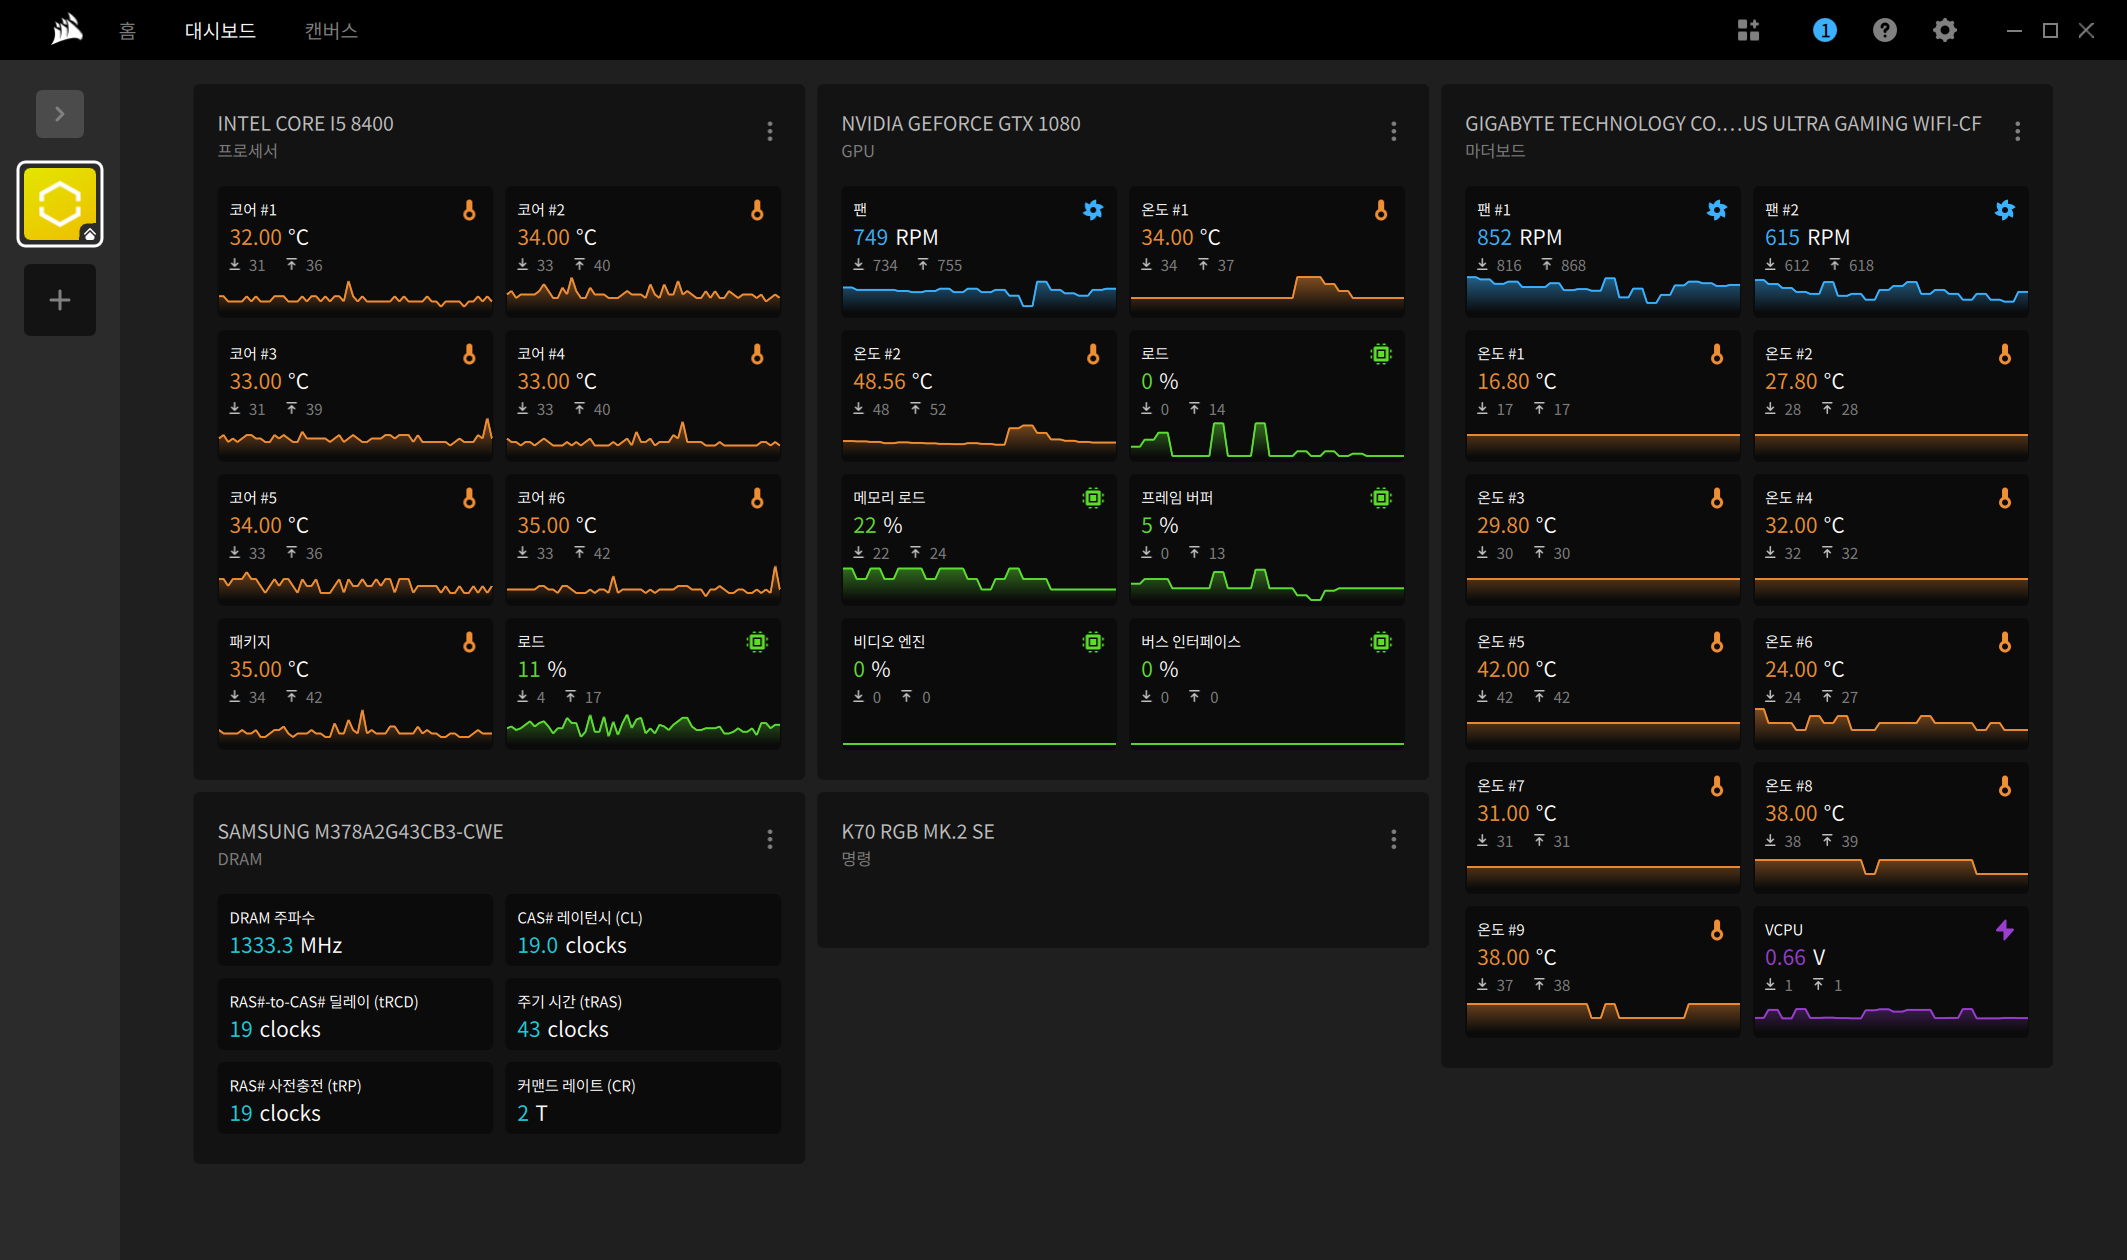This screenshot has width=2127, height=1260.
Task: Open the K70 RGB MK.2 SE panel menu
Action: pos(1394,839)
